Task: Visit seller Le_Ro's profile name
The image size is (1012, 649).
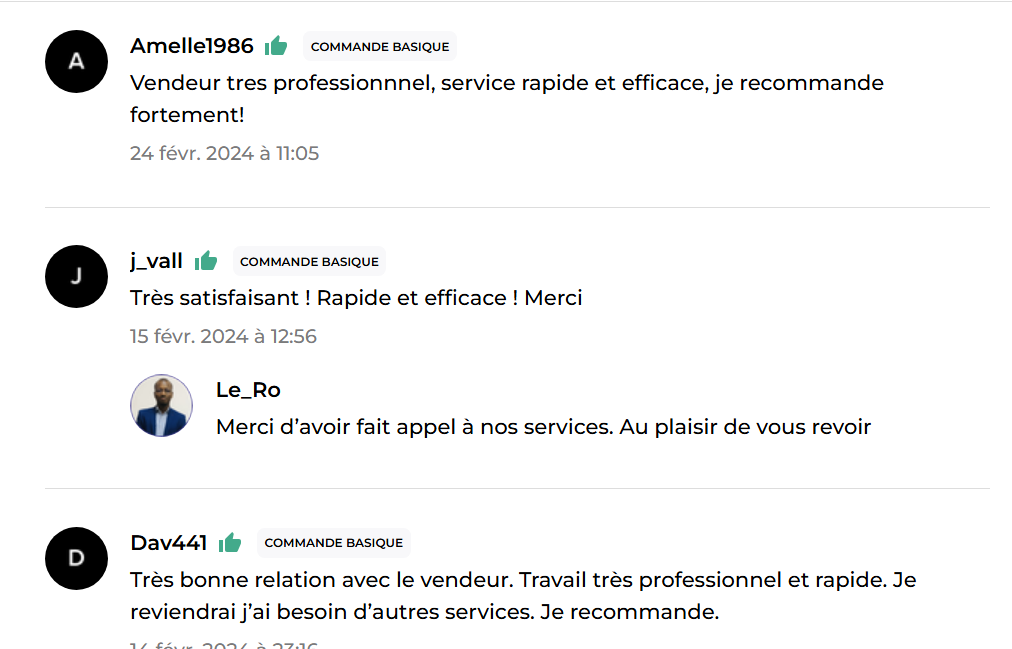Action: click(x=248, y=390)
